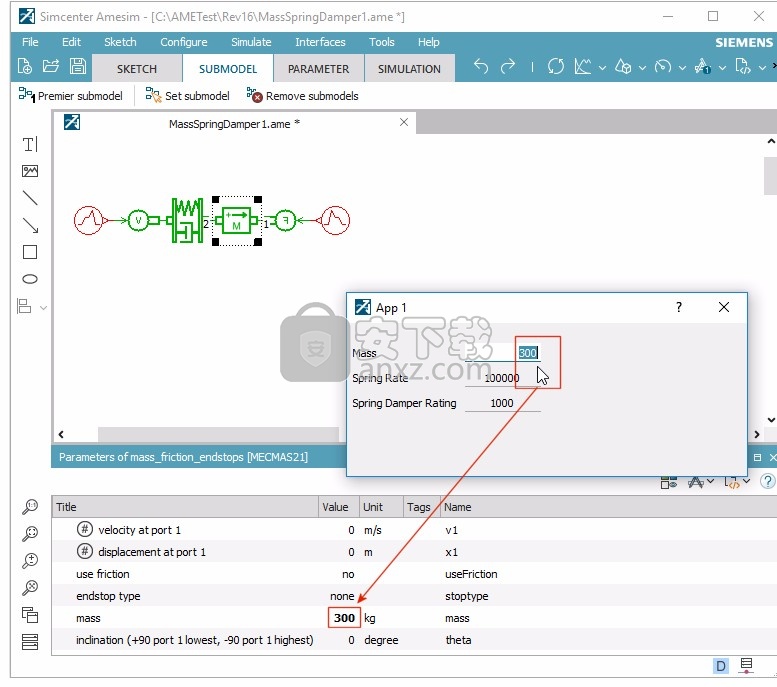The image size is (777, 687).
Task: Click the list status icon at the bottom right
Action: tap(746, 665)
